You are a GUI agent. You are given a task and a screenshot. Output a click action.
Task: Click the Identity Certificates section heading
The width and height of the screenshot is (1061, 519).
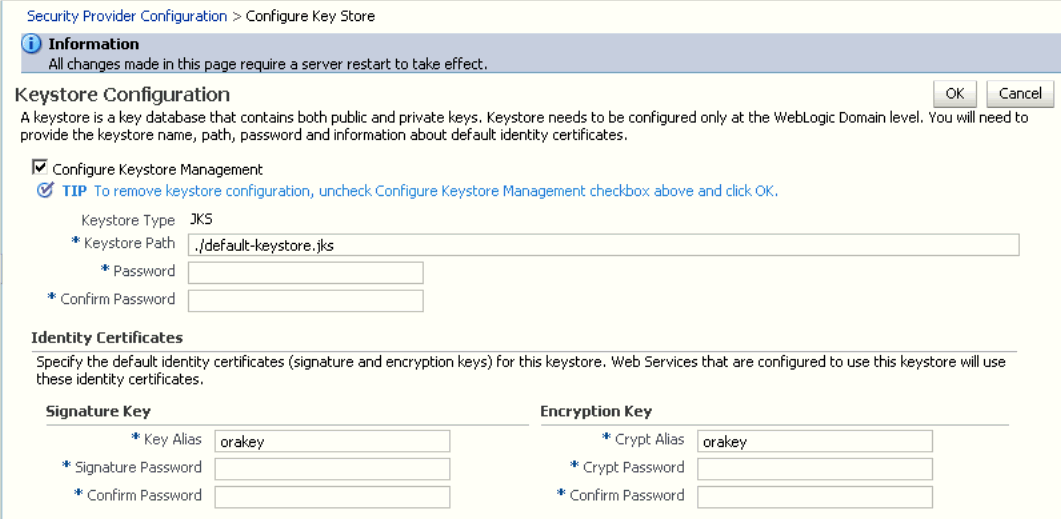[x=107, y=338]
